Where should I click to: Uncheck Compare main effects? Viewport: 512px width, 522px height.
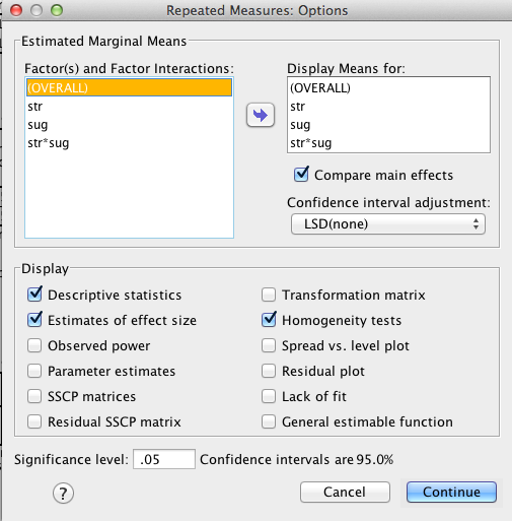[301, 175]
